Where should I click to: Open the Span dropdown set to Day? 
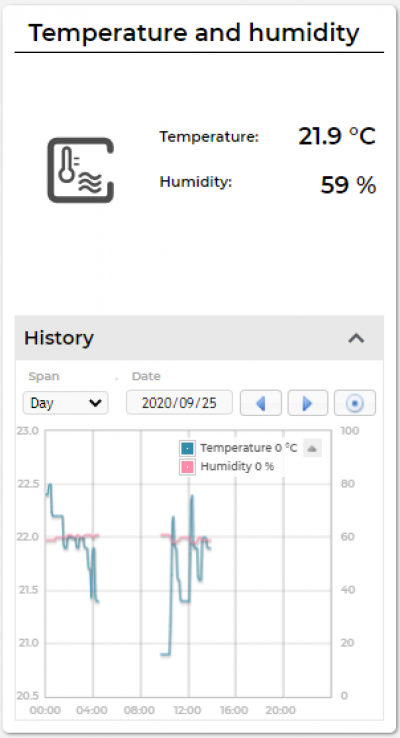click(65, 403)
